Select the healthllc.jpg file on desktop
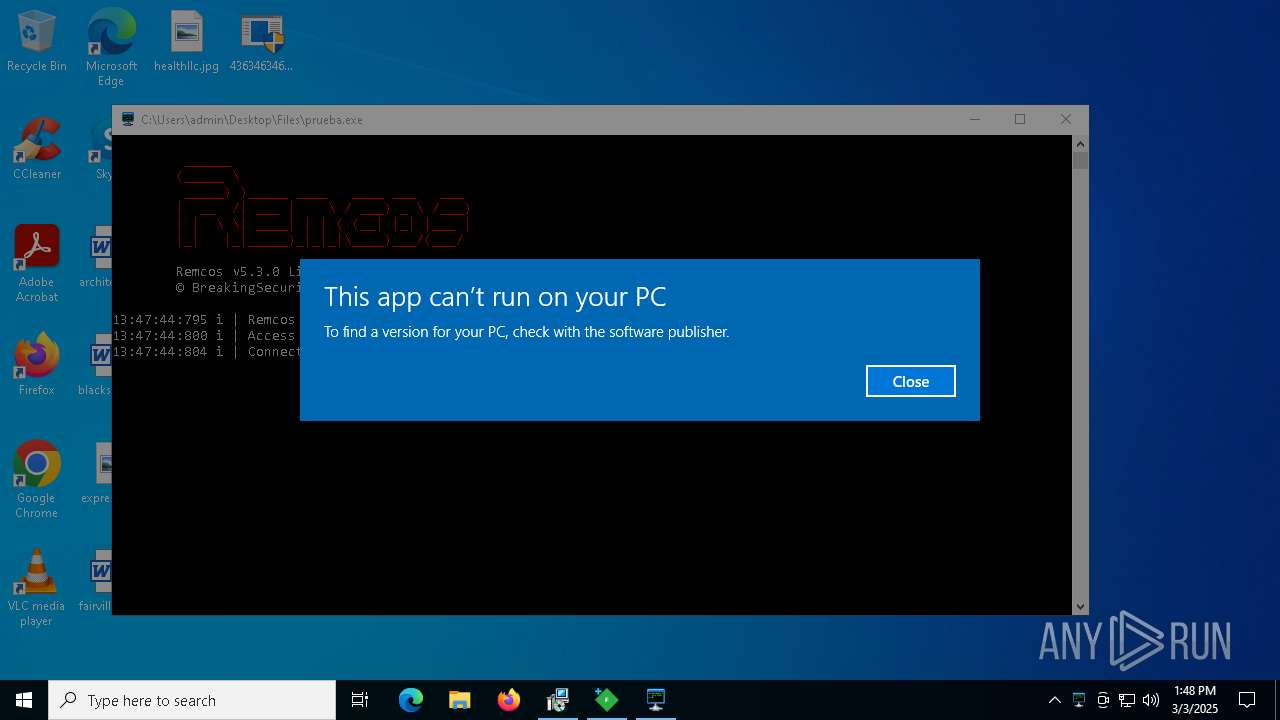 [186, 42]
